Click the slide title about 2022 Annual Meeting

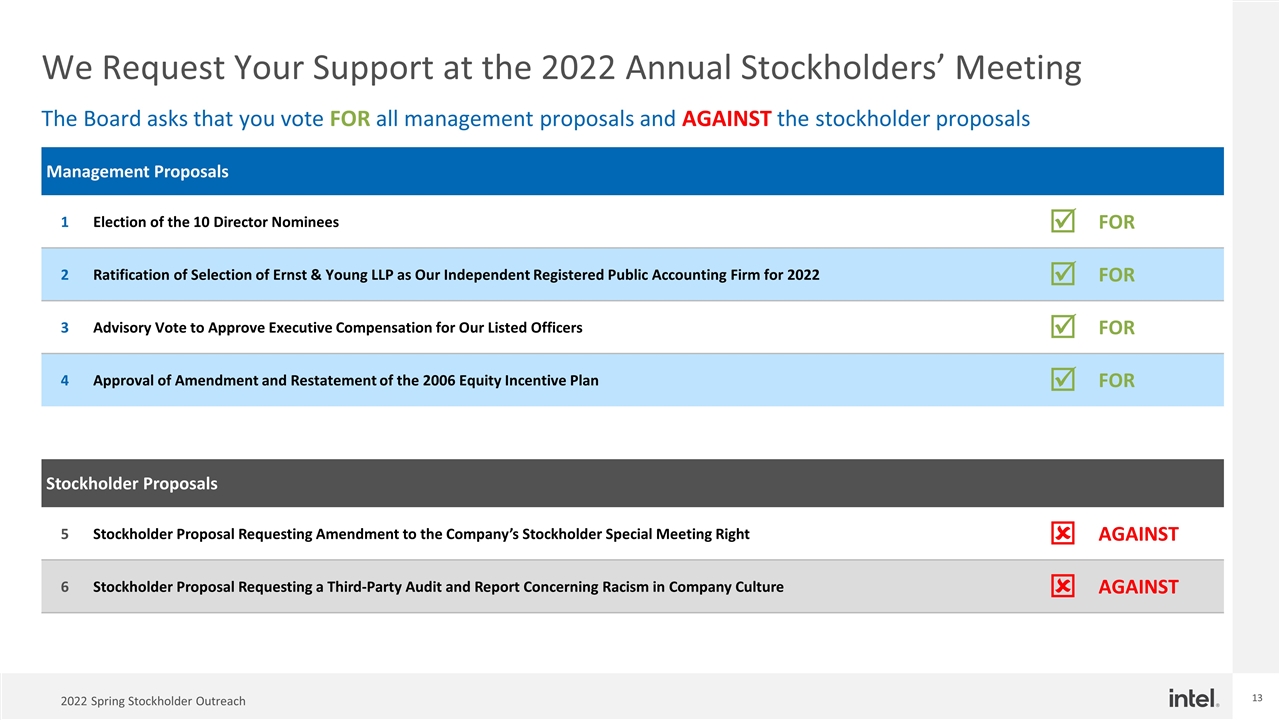coord(561,68)
